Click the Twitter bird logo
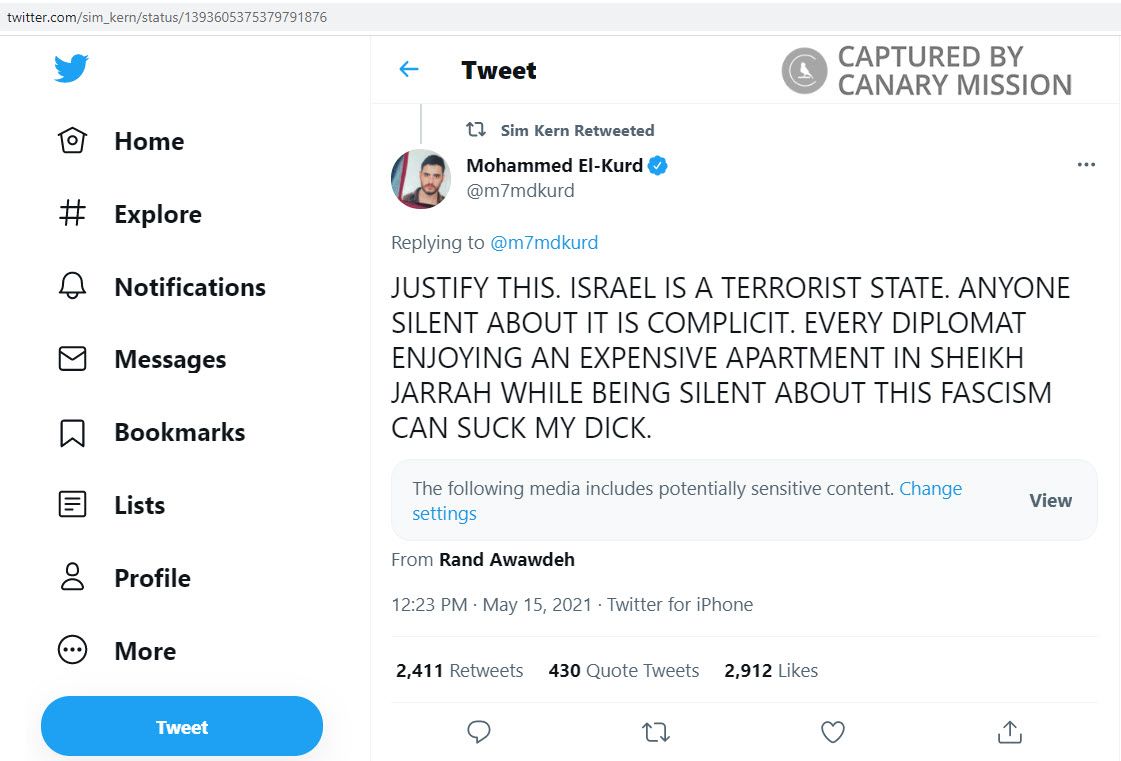1121x761 pixels. pos(71,68)
